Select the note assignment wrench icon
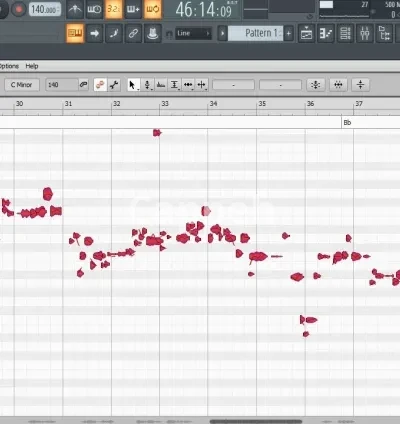The width and height of the screenshot is (400, 424). pyautogui.click(x=114, y=85)
